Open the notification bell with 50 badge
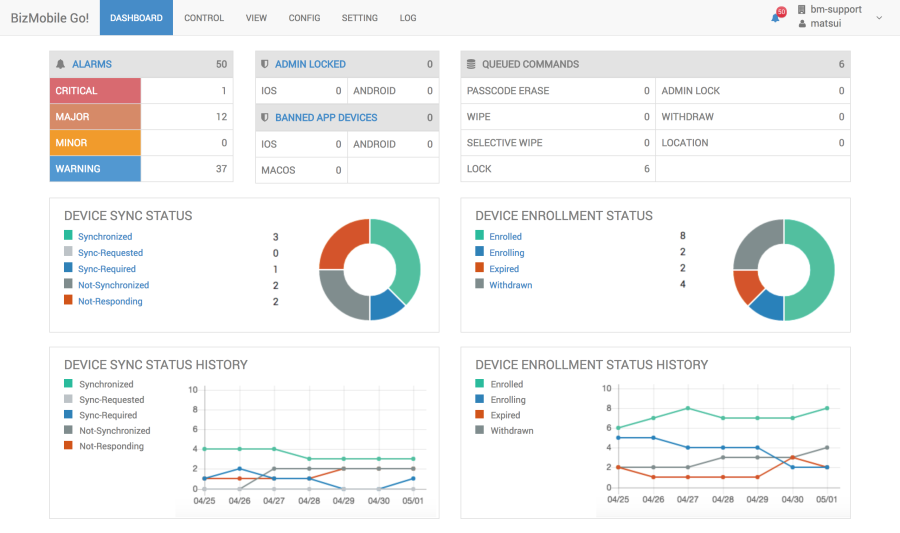 click(x=777, y=15)
